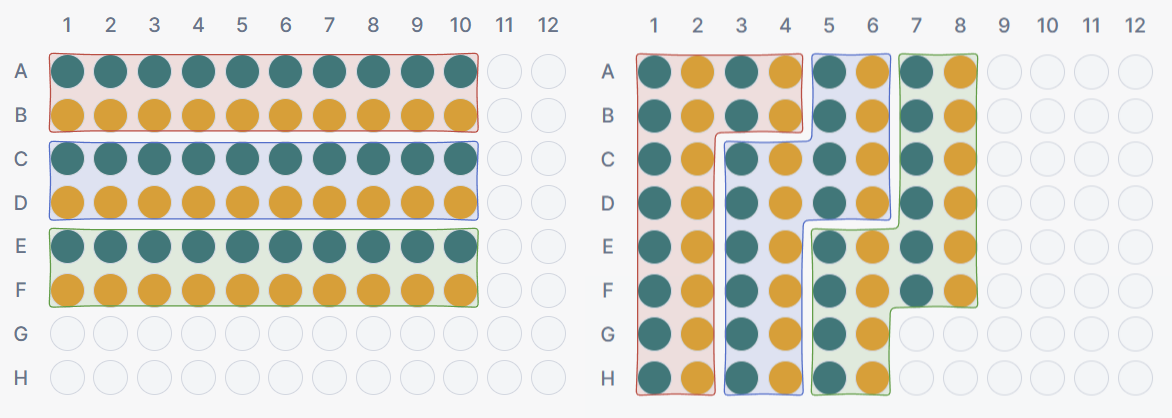Select row C label on the left plate

click(x=20, y=159)
